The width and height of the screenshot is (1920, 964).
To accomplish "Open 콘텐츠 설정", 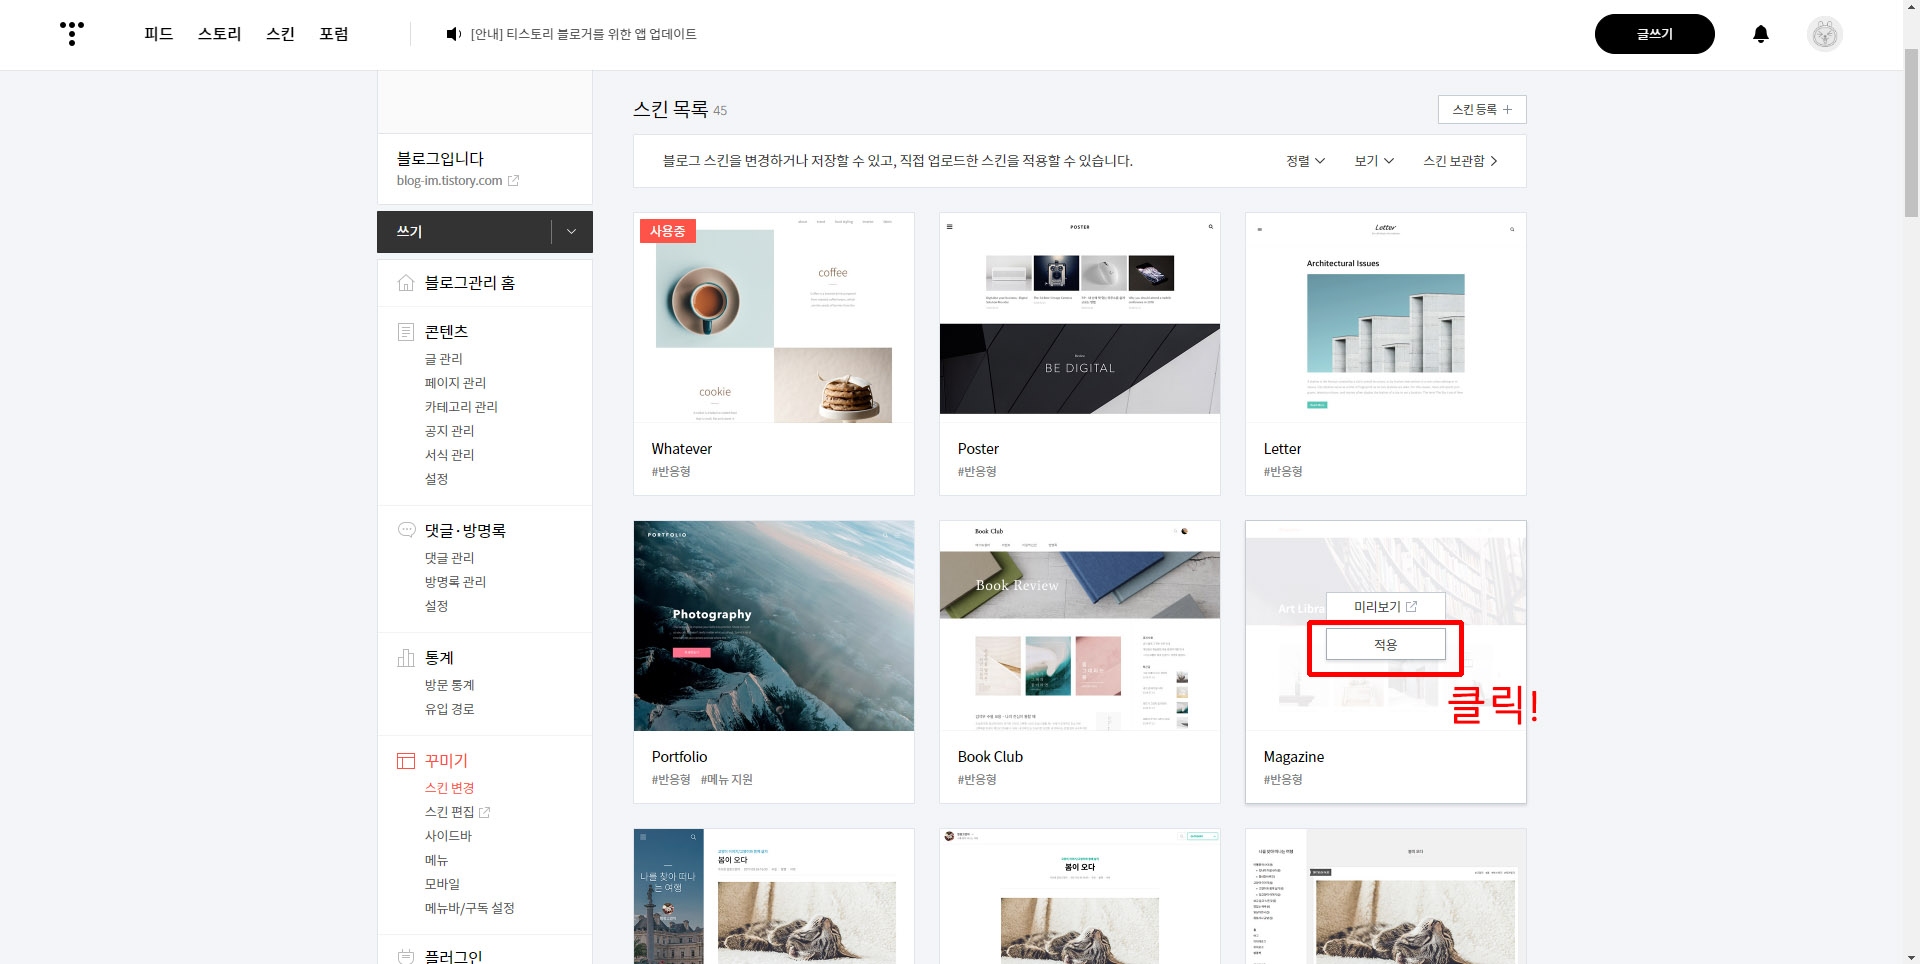I will (437, 479).
